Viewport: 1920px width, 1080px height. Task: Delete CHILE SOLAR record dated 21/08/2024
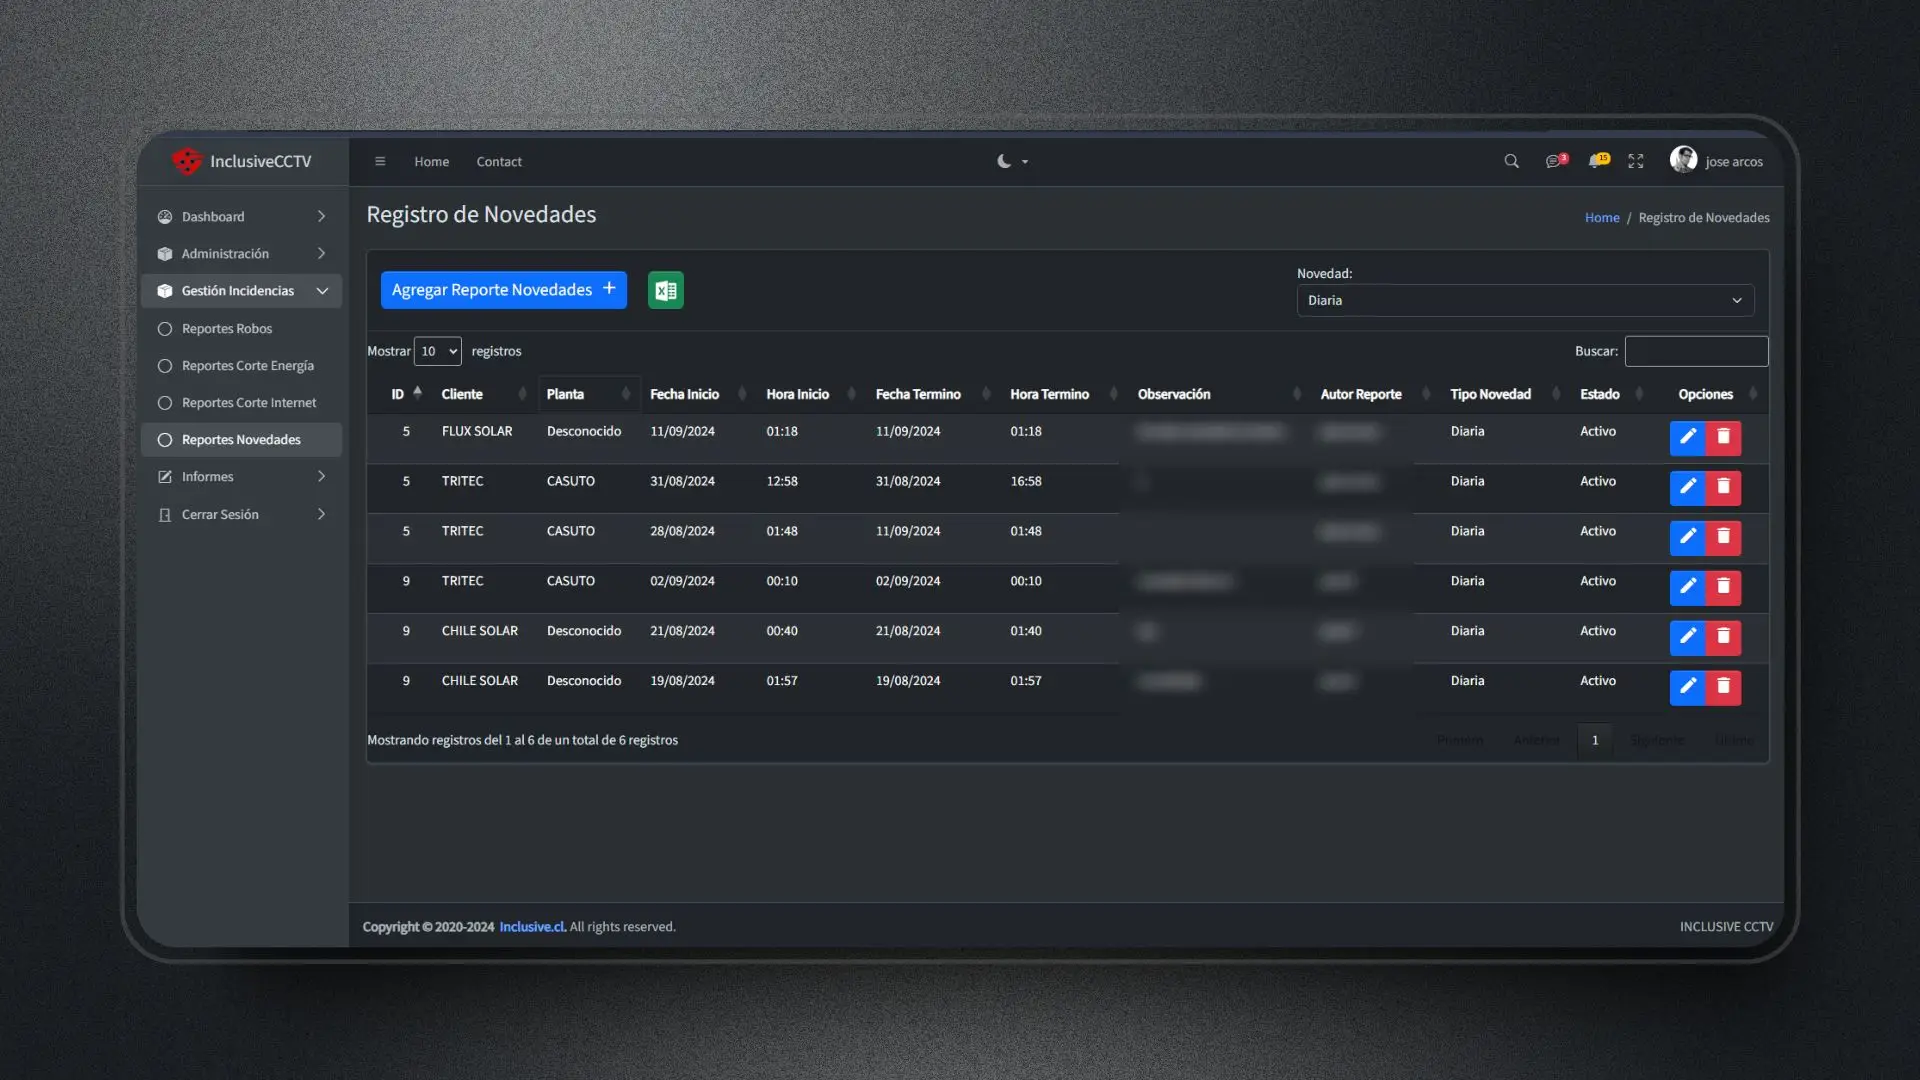[1723, 637]
